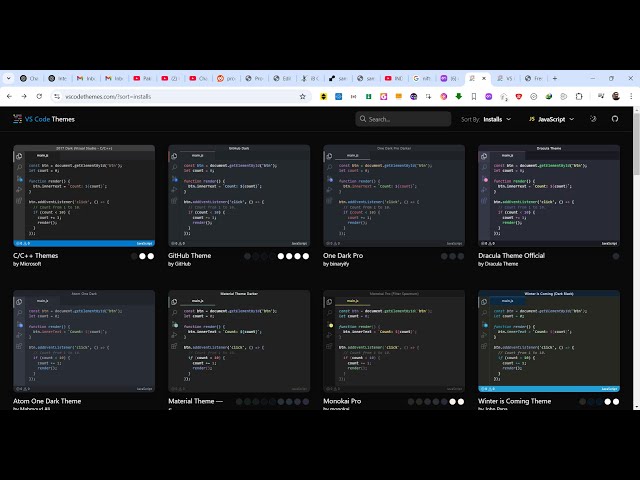
Task: Click the VS Code Themes logo icon
Action: 17,119
